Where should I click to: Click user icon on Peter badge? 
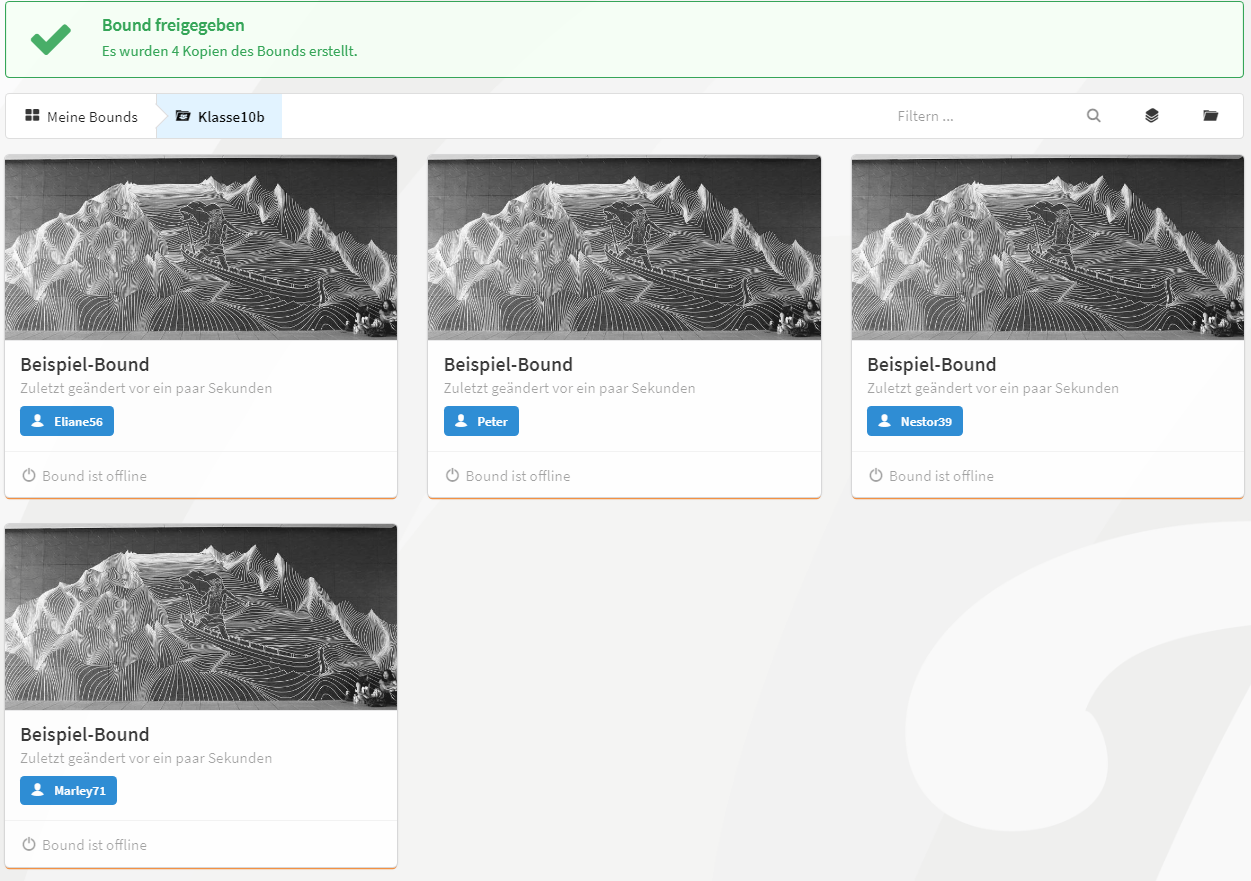[461, 421]
